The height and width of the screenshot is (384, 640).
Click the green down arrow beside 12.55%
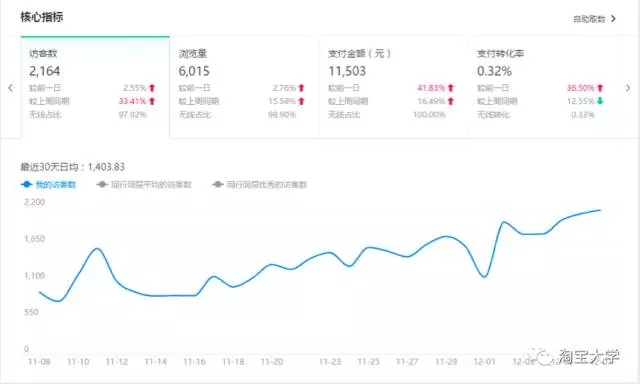point(600,101)
